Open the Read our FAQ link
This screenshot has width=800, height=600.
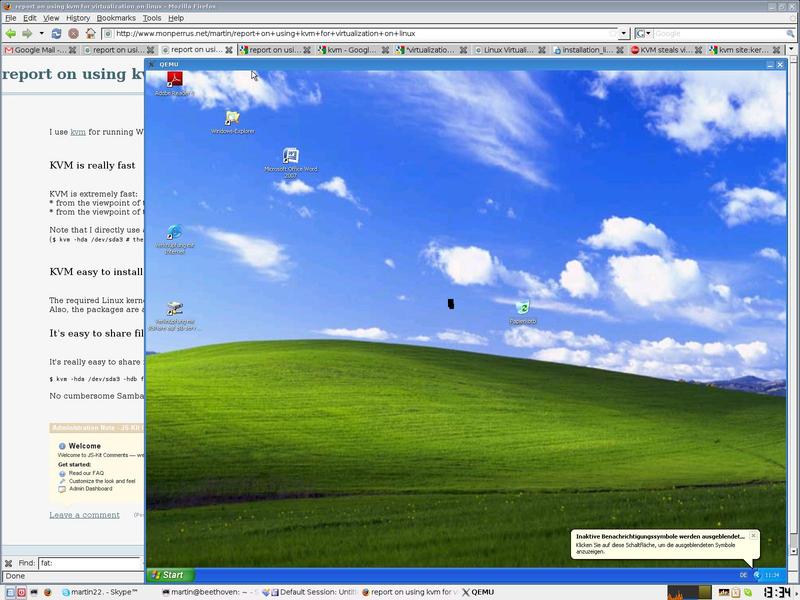pyautogui.click(x=86, y=473)
